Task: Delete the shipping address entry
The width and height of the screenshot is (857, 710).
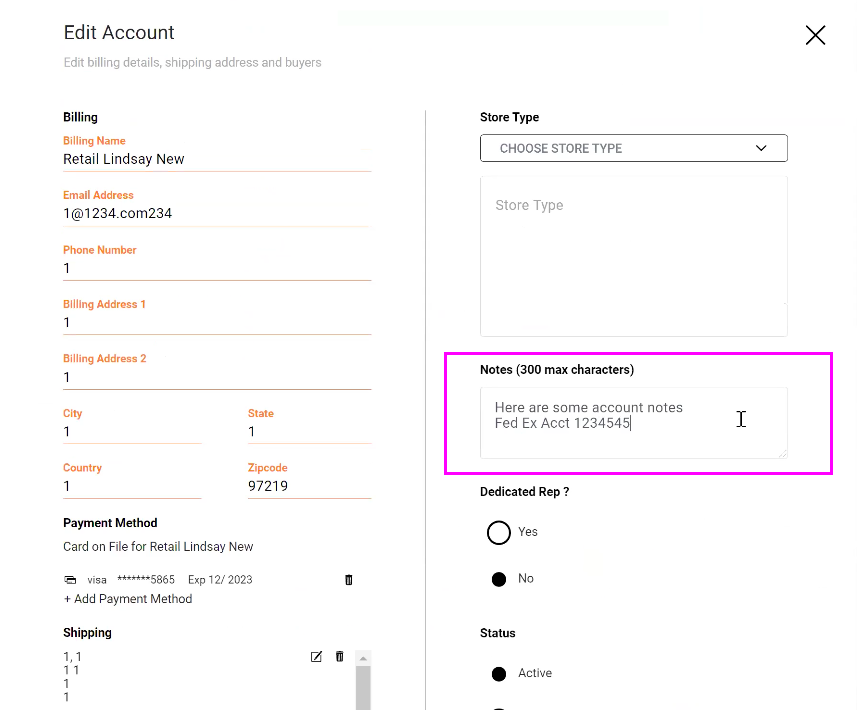Action: tap(340, 657)
